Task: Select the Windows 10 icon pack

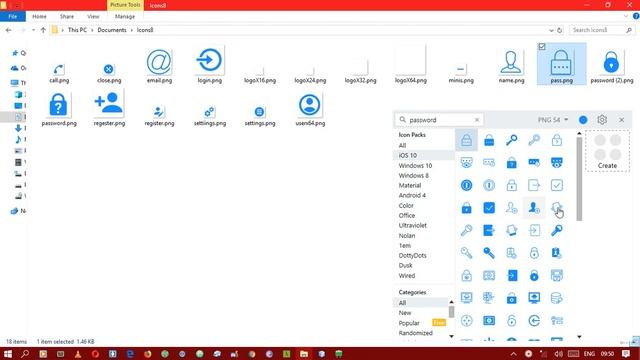Action: click(415, 165)
